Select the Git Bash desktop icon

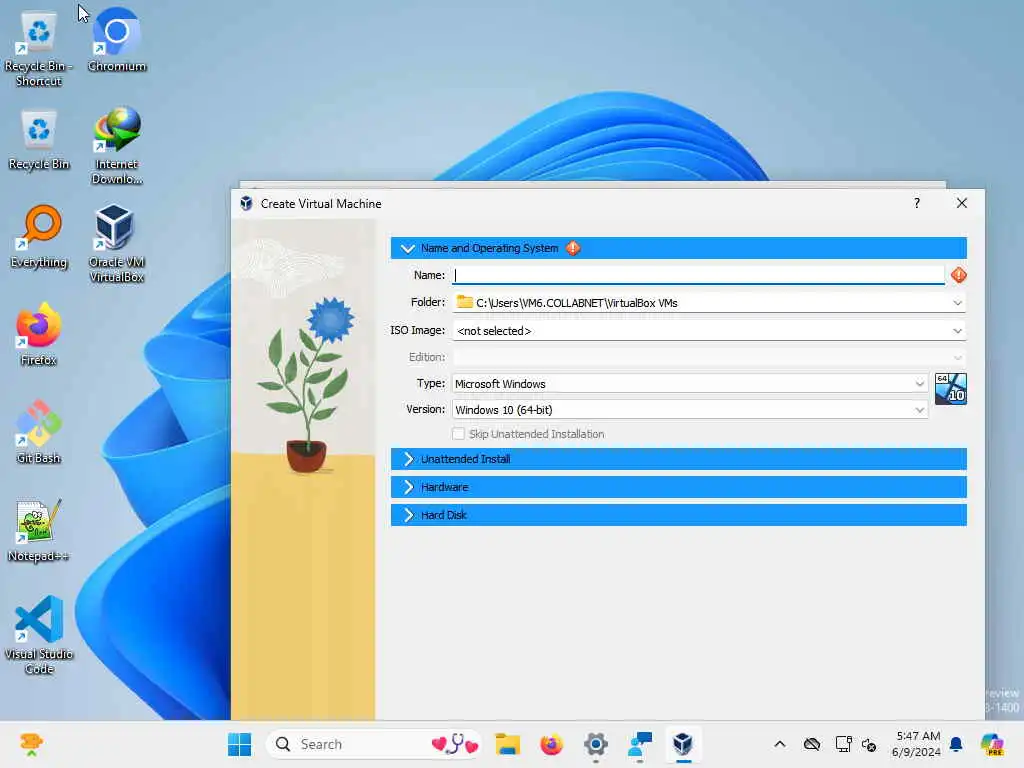pyautogui.click(x=39, y=432)
